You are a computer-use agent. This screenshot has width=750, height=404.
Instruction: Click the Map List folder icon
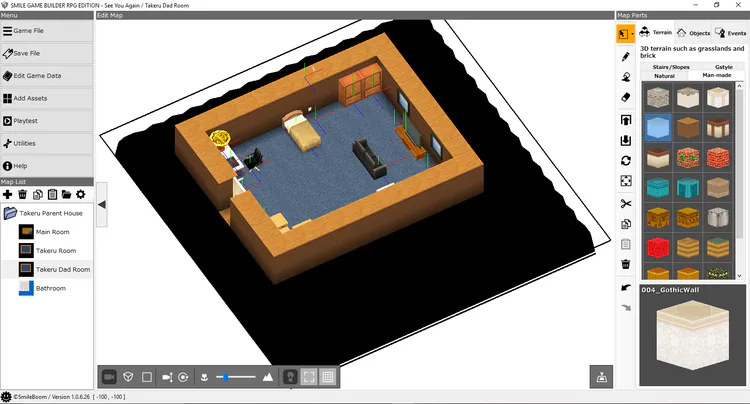(x=66, y=194)
